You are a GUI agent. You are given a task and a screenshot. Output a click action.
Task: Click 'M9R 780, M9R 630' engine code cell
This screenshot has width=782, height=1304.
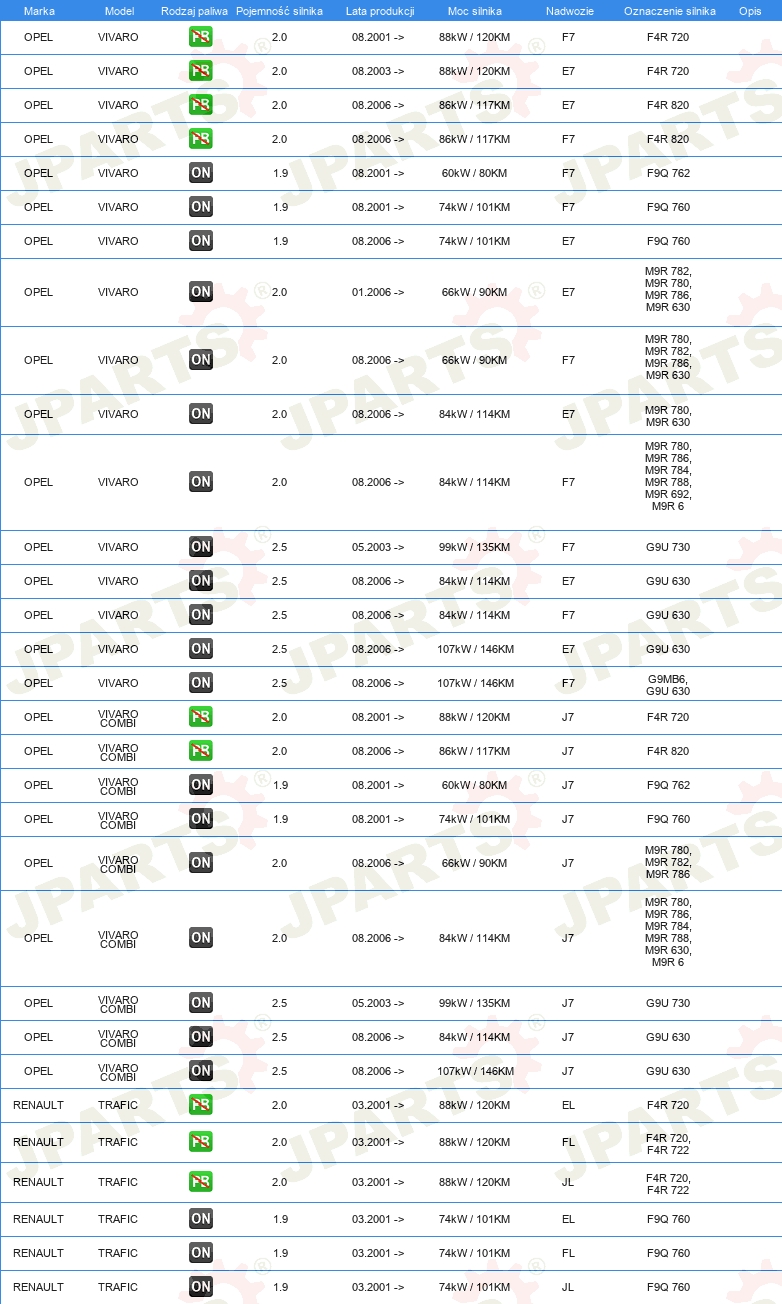tap(668, 416)
